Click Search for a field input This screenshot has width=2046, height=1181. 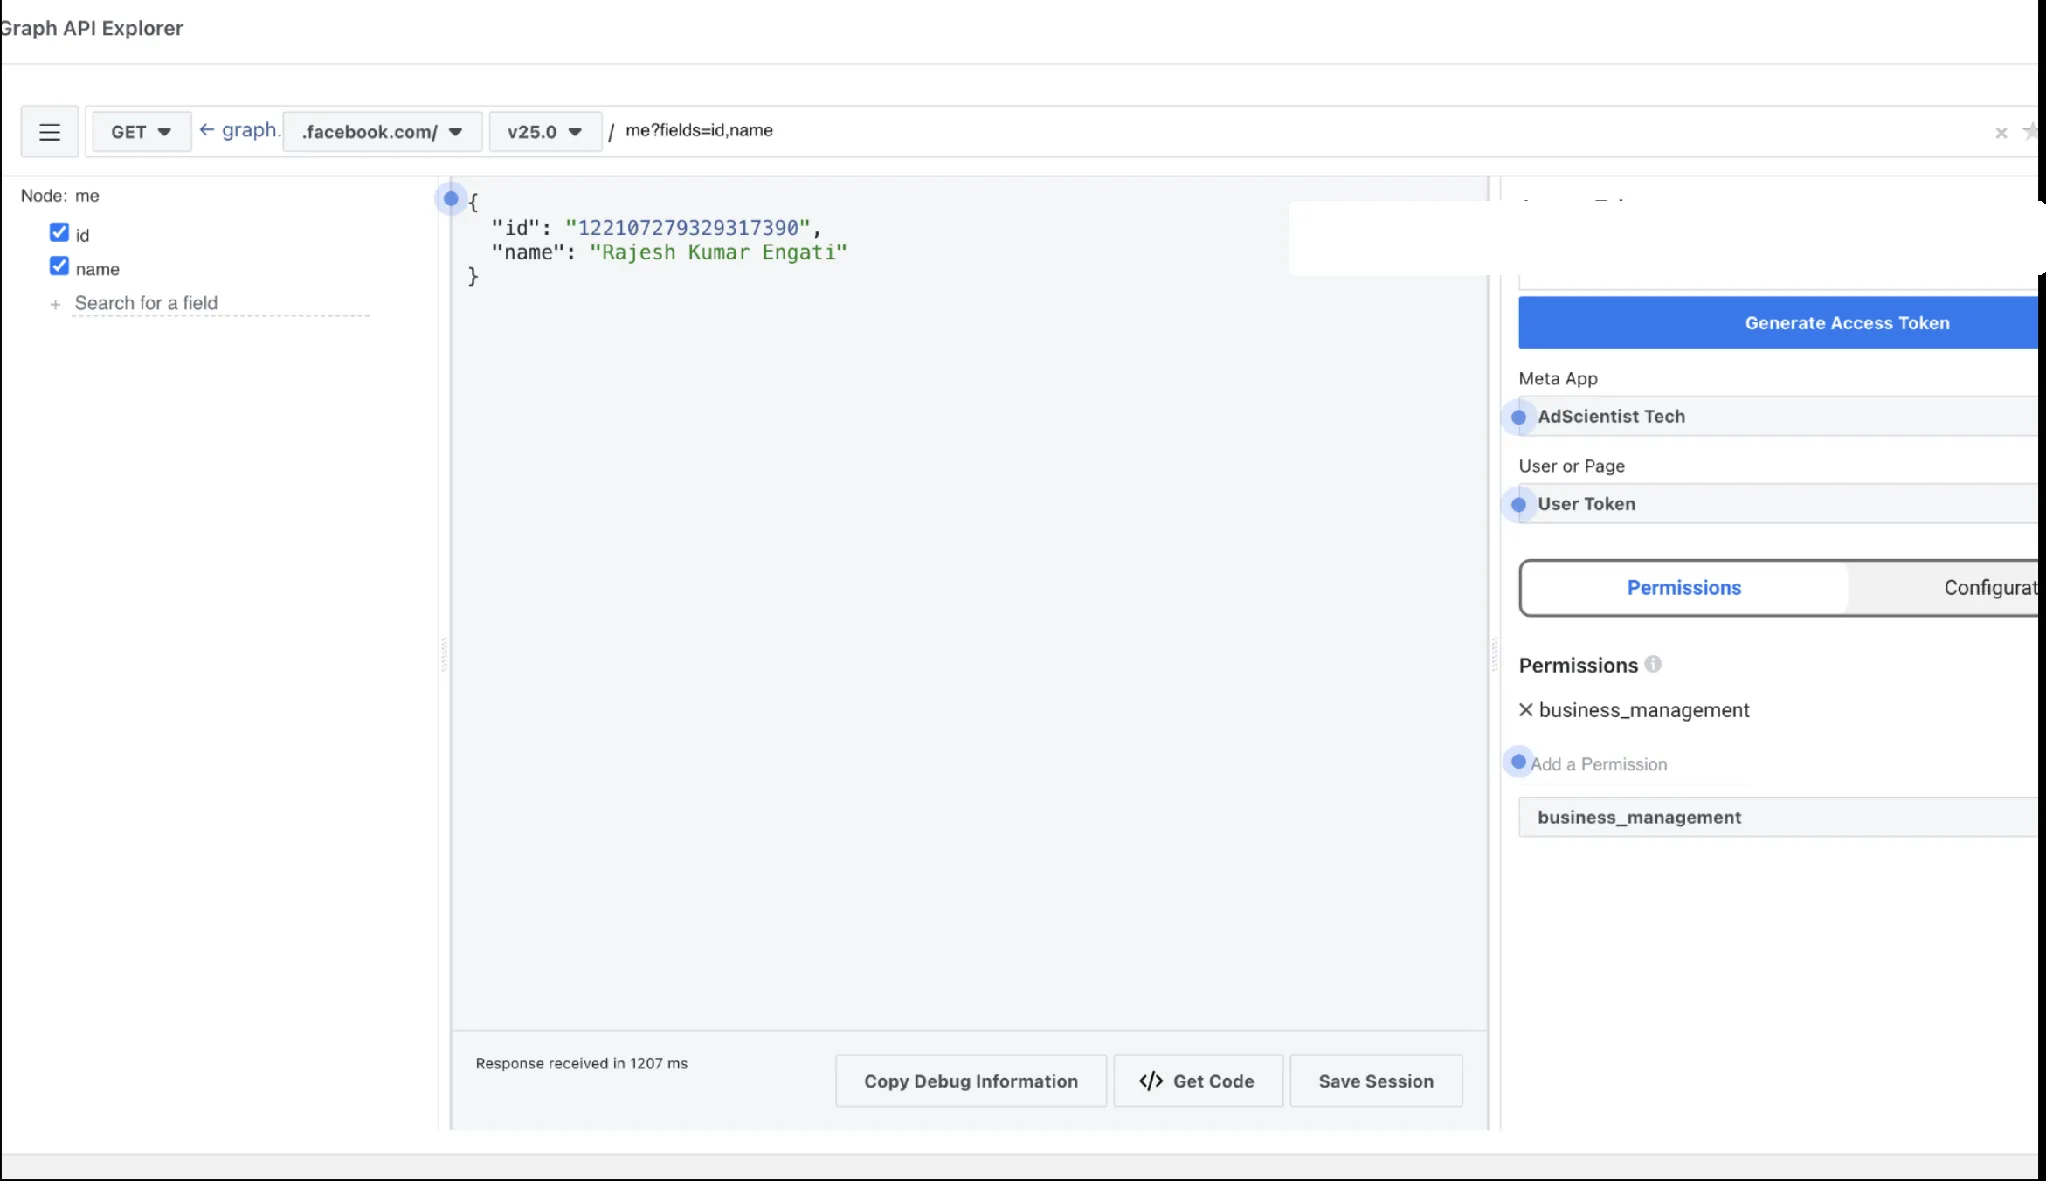tap(221, 303)
